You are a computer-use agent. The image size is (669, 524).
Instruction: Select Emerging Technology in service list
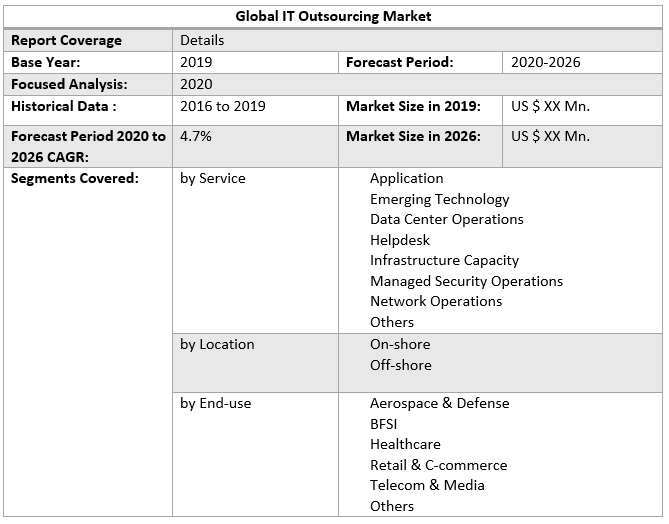pos(439,199)
